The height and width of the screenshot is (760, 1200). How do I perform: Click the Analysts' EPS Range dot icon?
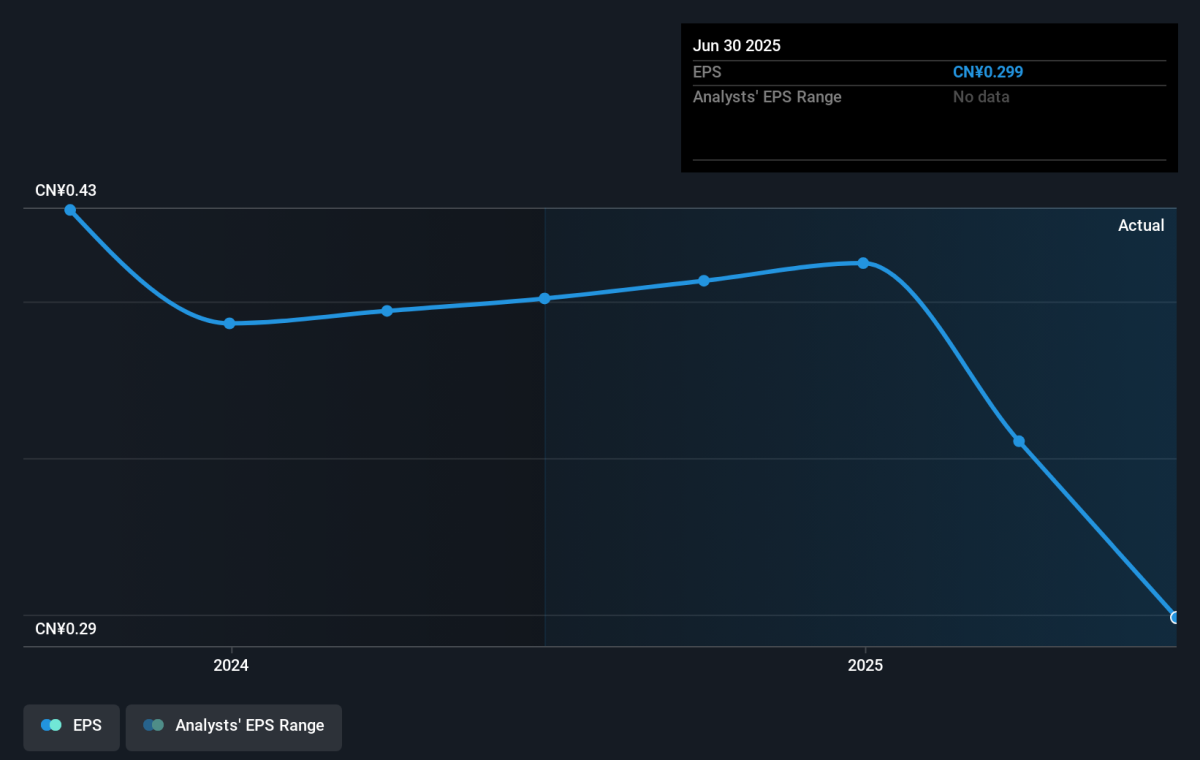pyautogui.click(x=153, y=726)
